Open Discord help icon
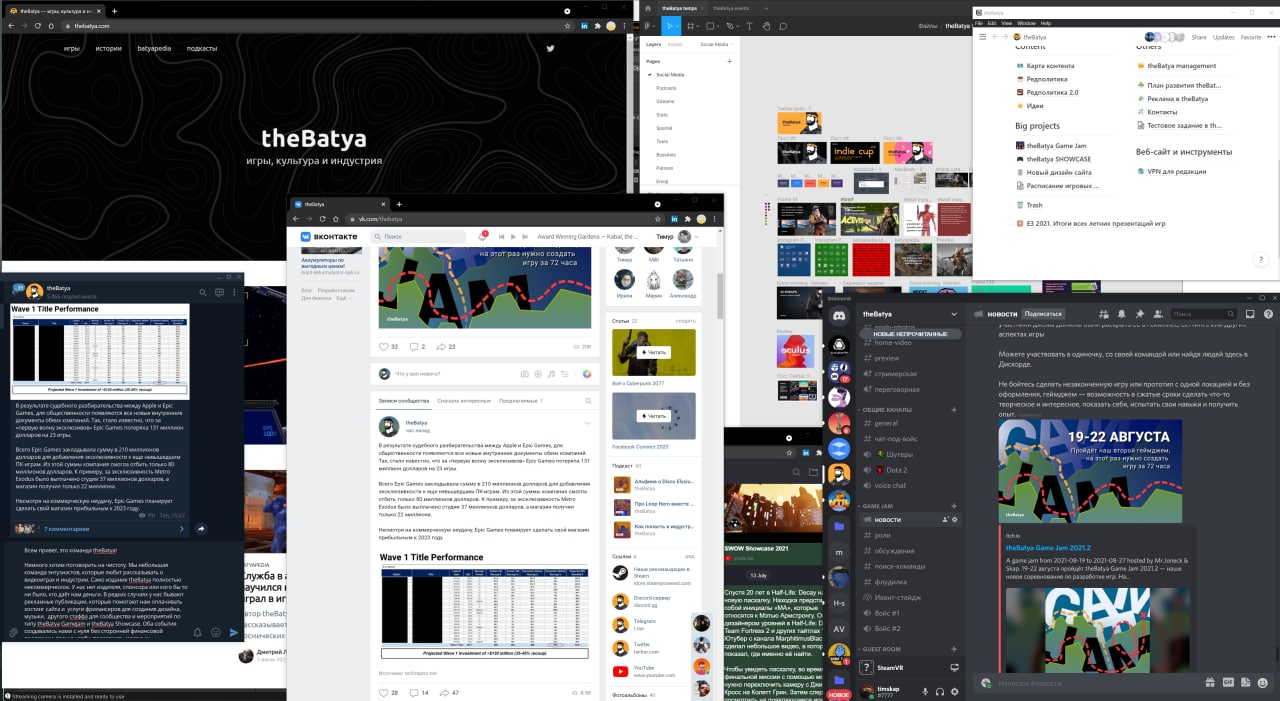The image size is (1280, 701). [1268, 314]
